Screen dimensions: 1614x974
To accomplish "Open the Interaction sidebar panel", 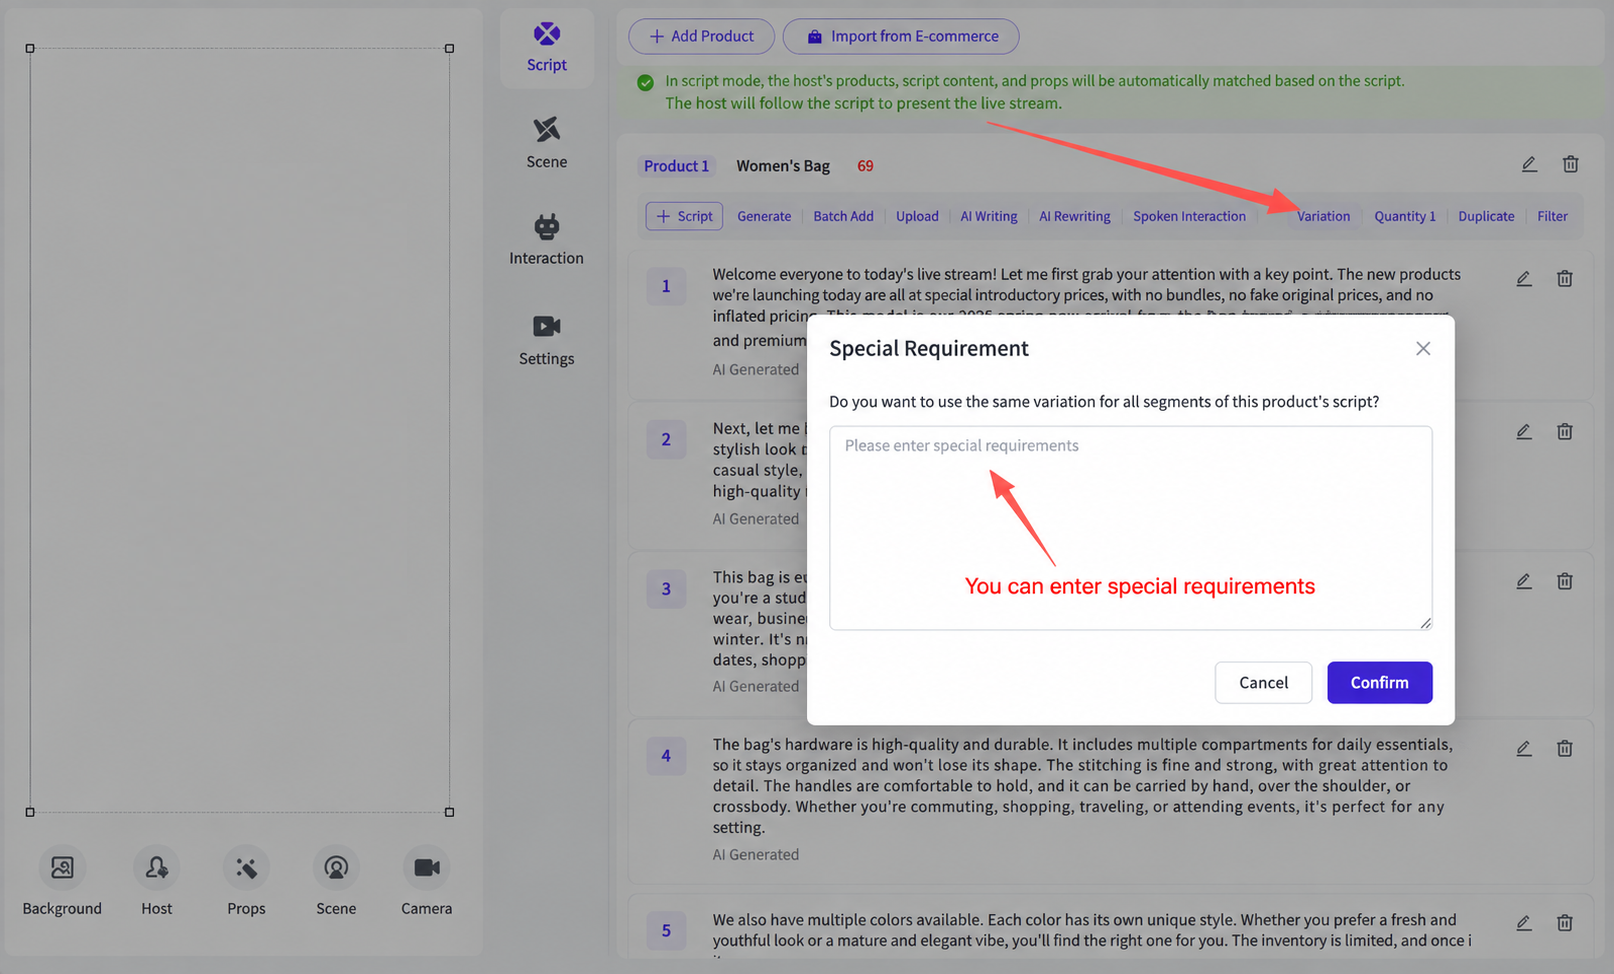I will click(547, 240).
